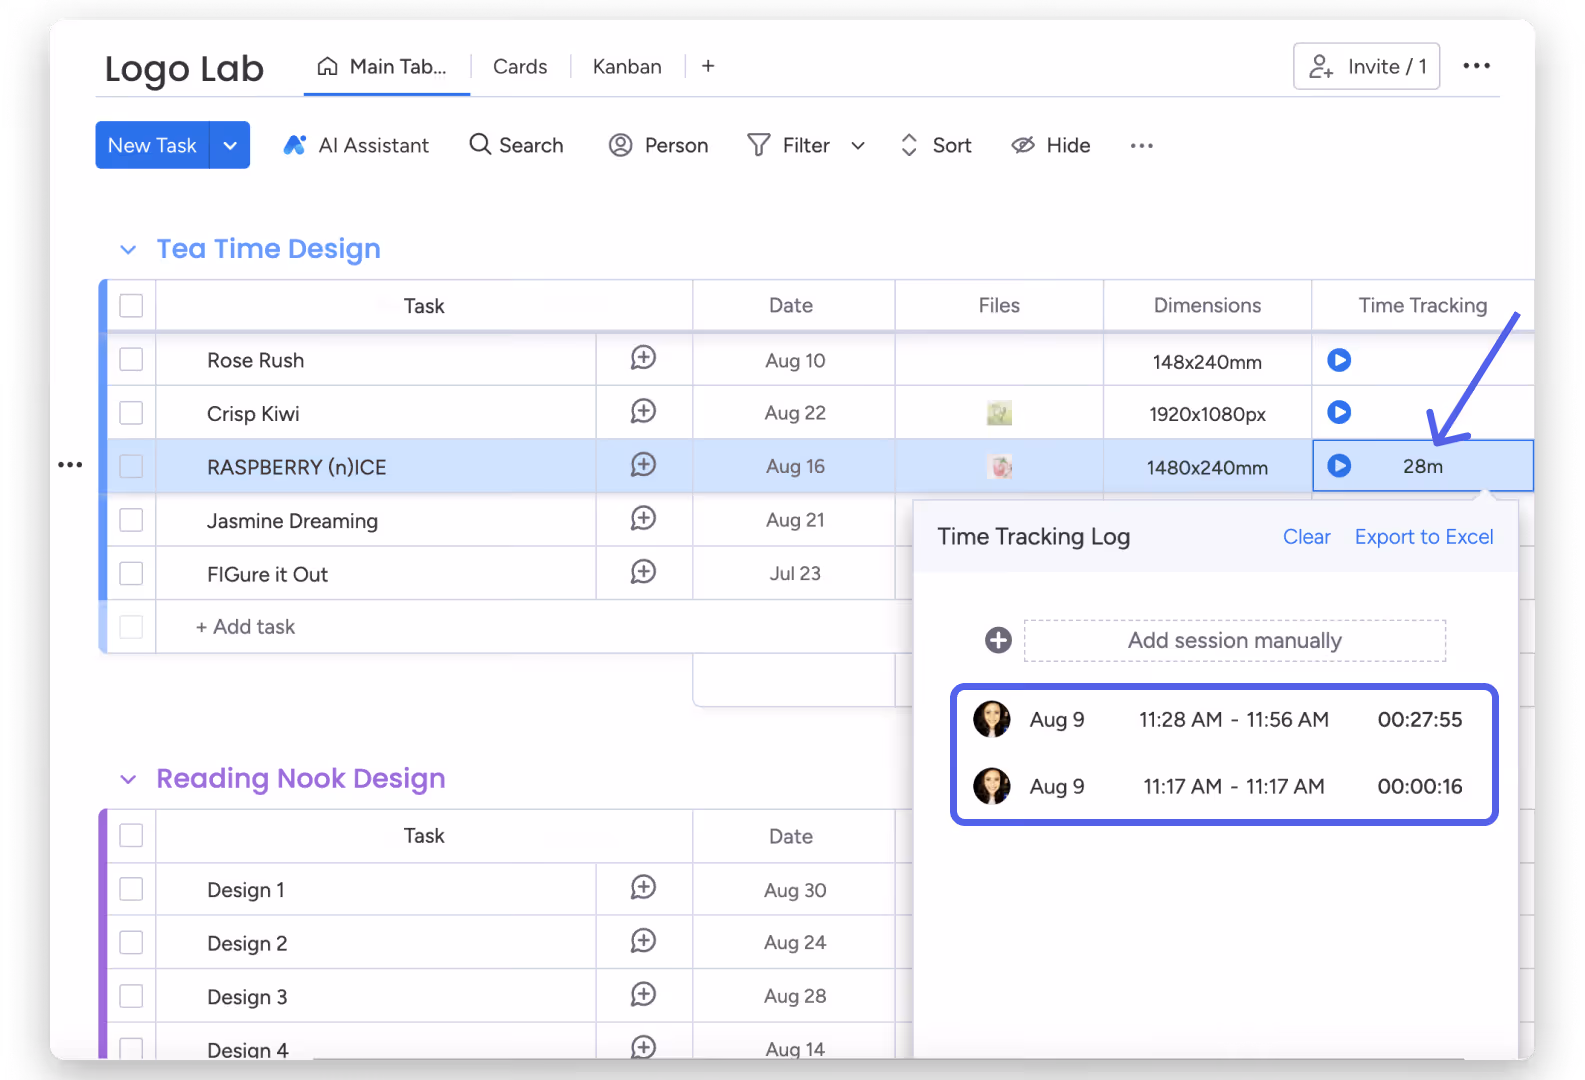1585x1080 pixels.
Task: Check the FIGure it Out checkbox
Action: tap(131, 573)
